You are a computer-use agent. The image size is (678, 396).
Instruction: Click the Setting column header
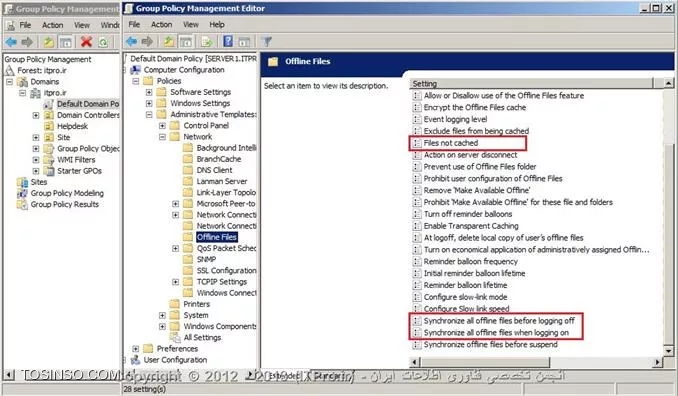coord(531,83)
